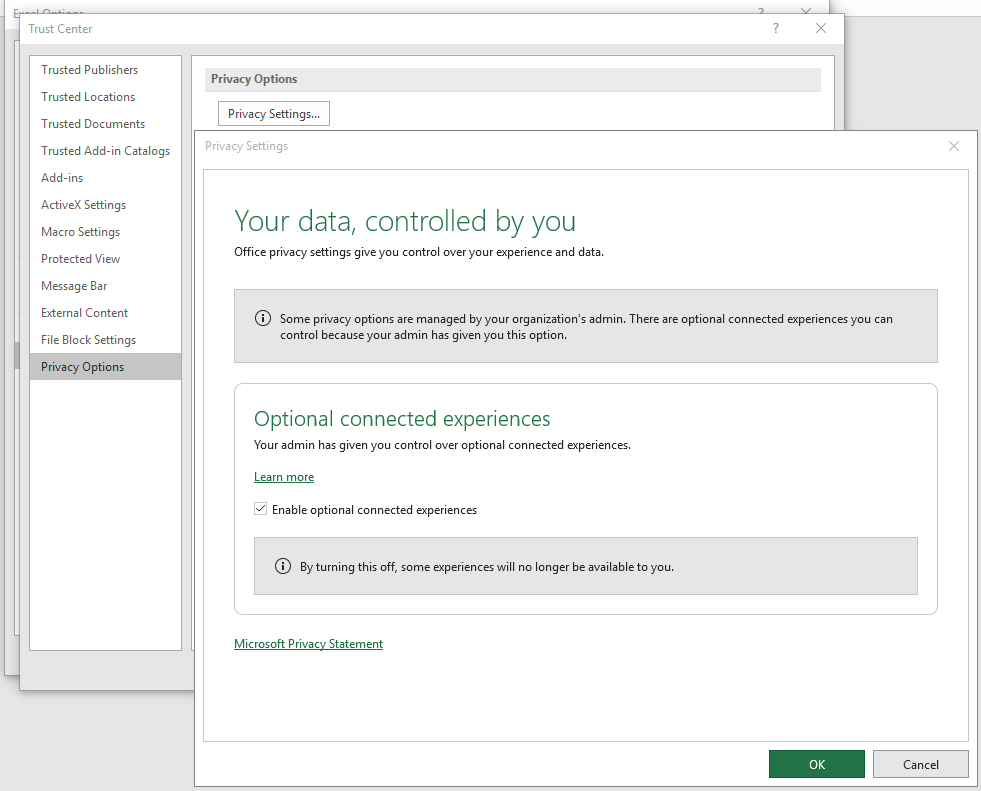The width and height of the screenshot is (981, 791).
Task: Open Macro Settings
Action: pos(80,231)
